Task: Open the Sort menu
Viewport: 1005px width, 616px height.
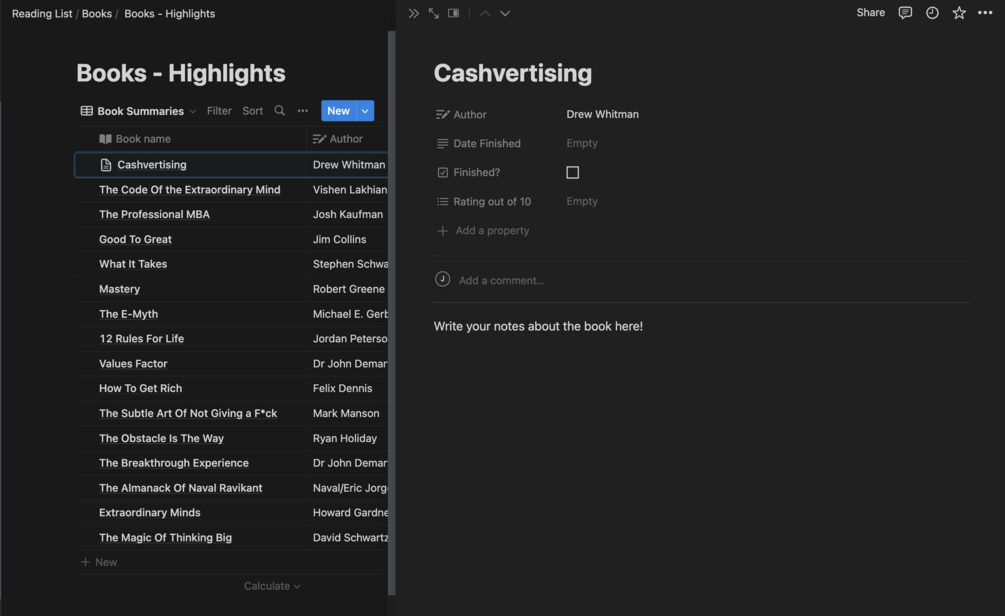Action: coord(253,111)
